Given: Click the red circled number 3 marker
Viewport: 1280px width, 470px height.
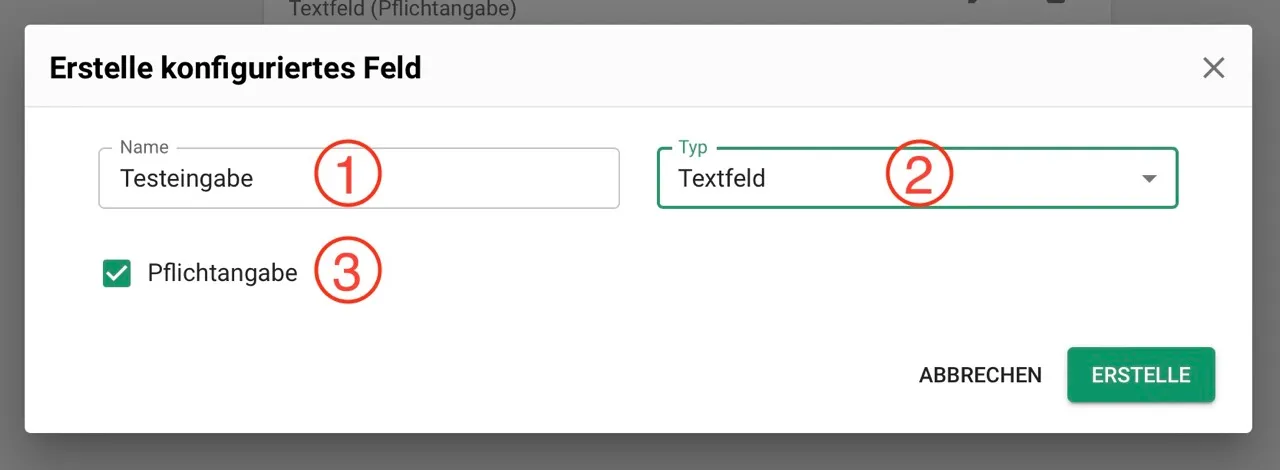Looking at the screenshot, I should click(x=347, y=271).
